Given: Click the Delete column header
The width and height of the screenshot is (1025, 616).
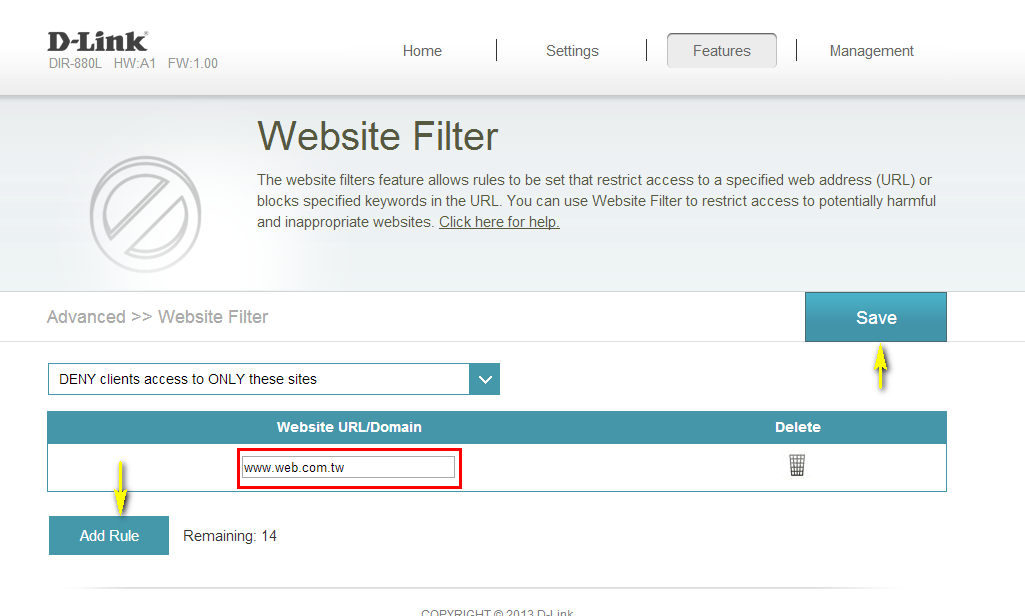Looking at the screenshot, I should point(797,426).
